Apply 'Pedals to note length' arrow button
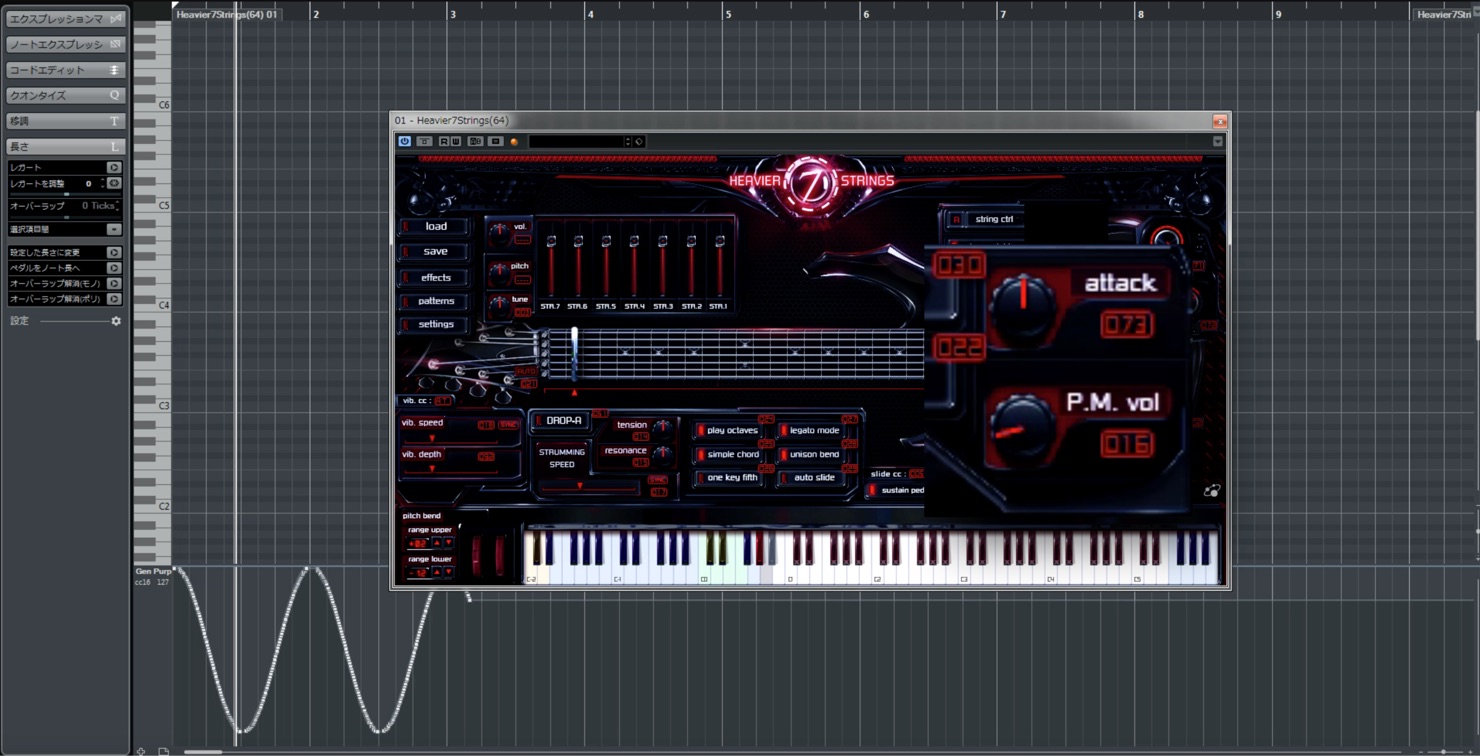The image size is (1480, 756). click(x=114, y=268)
